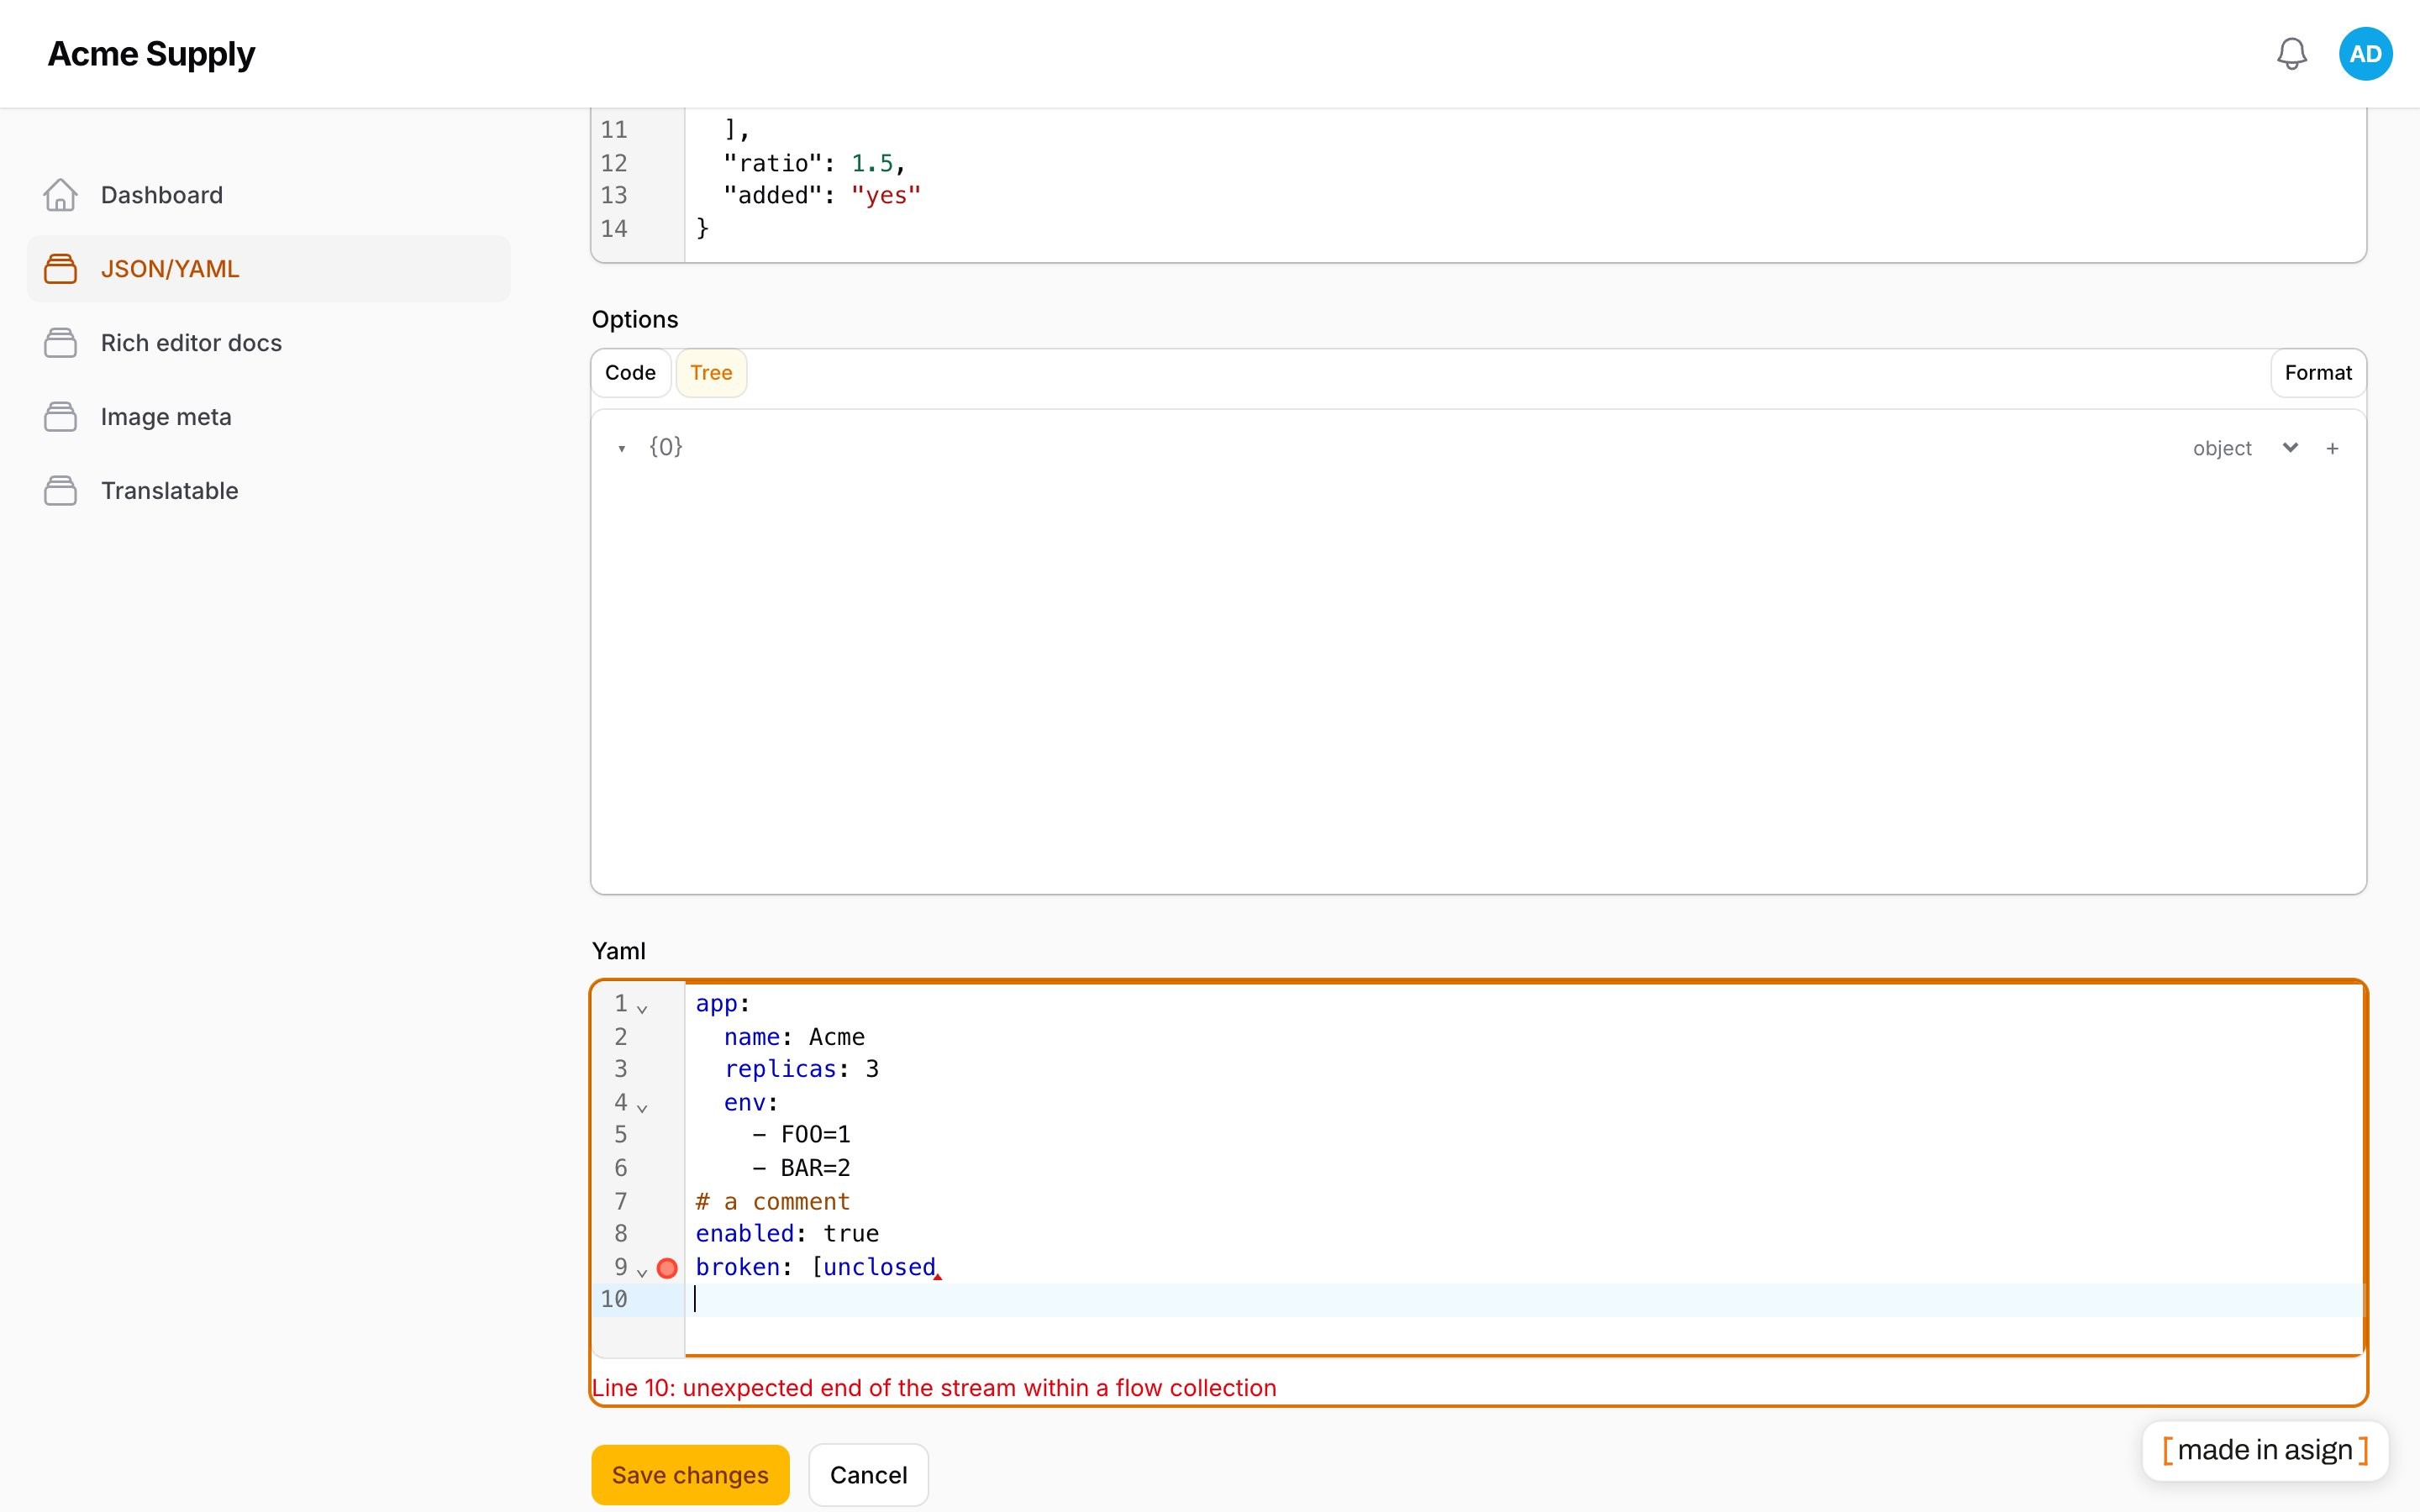Viewport: 2420px width, 1512px height.
Task: Open the AD user avatar menu
Action: click(x=2365, y=54)
